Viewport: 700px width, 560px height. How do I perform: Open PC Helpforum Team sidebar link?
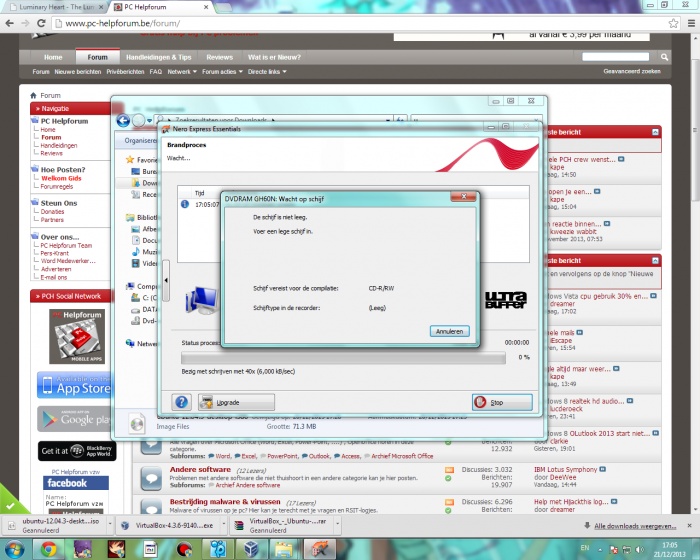[66, 245]
